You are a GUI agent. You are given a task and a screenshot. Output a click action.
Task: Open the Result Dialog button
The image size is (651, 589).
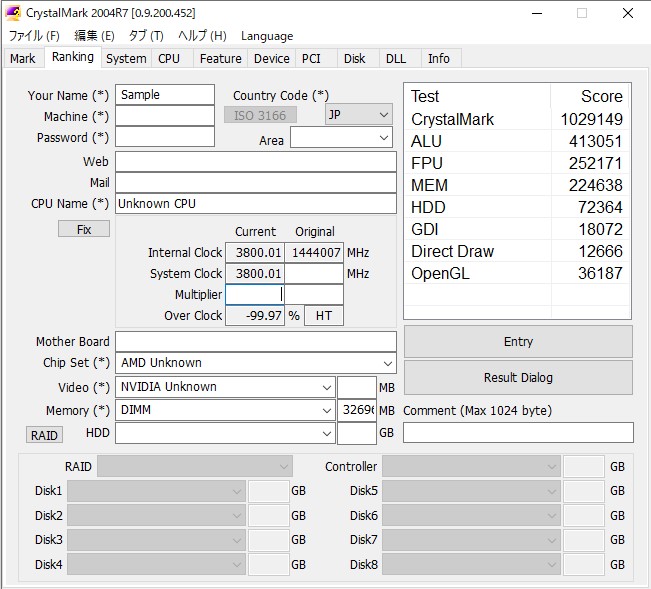click(x=518, y=377)
